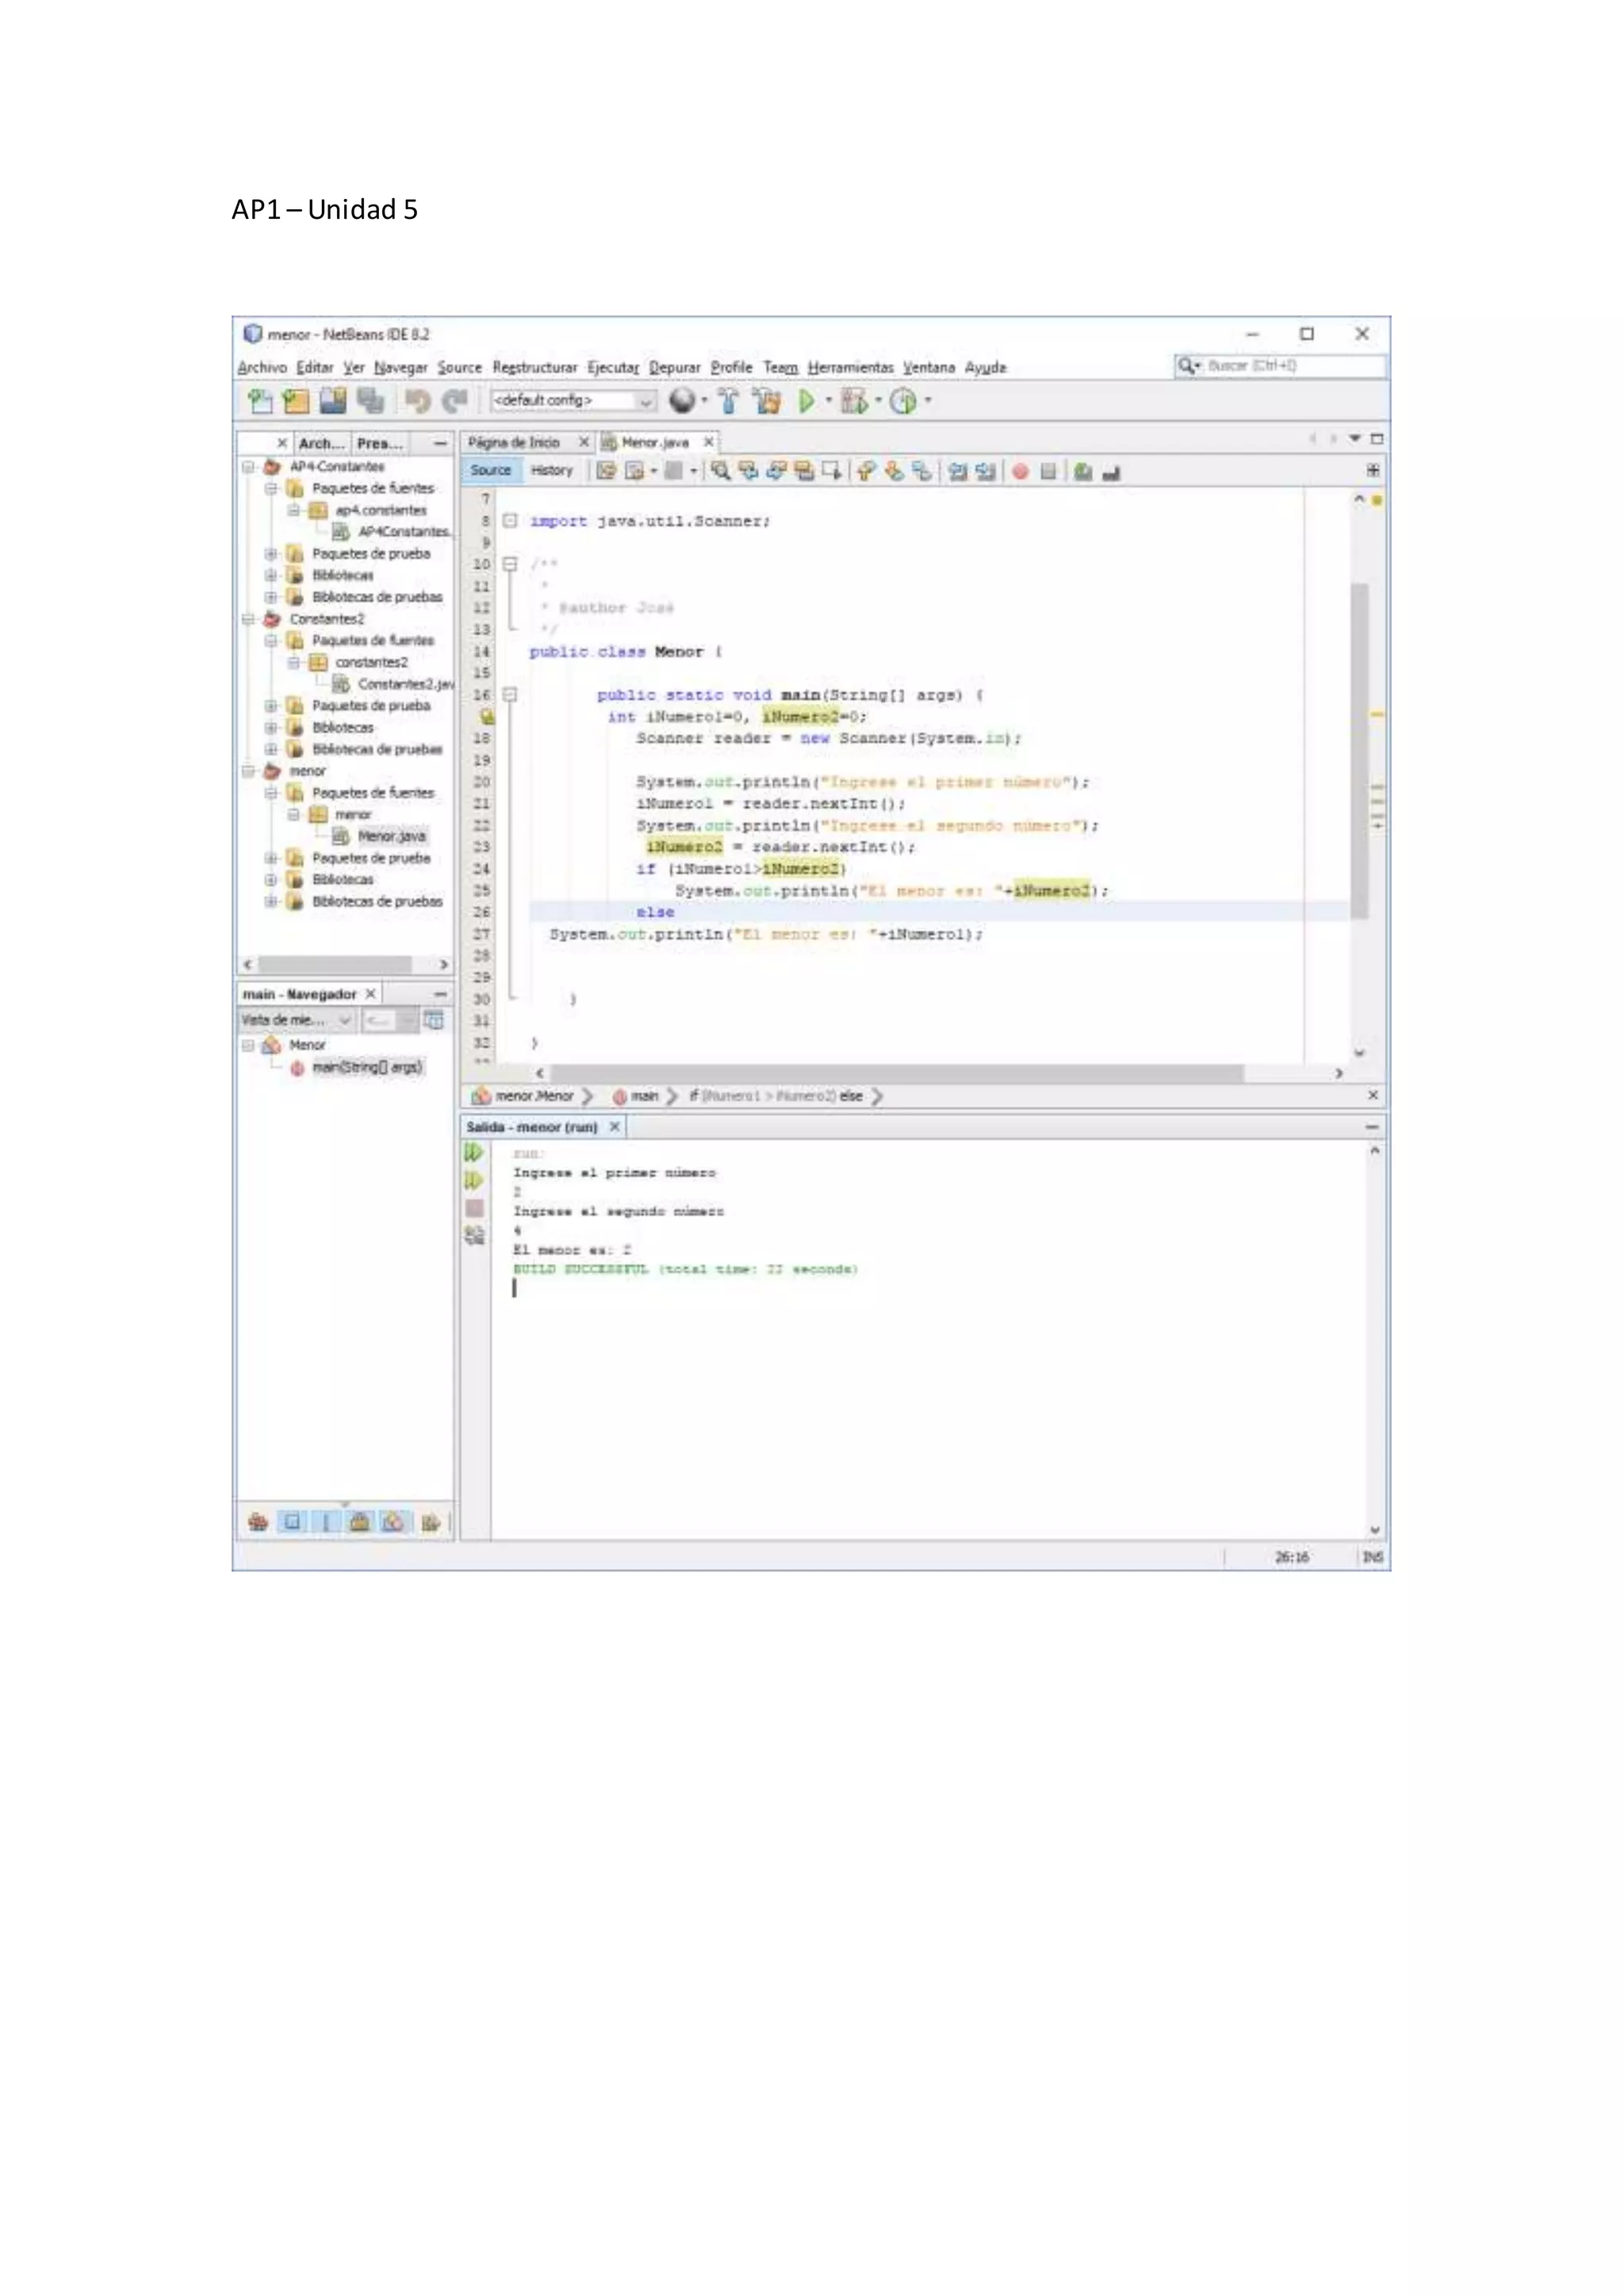The height and width of the screenshot is (2296, 1624).
Task: Click main(String[] args) in Navigator
Action: (367, 1067)
